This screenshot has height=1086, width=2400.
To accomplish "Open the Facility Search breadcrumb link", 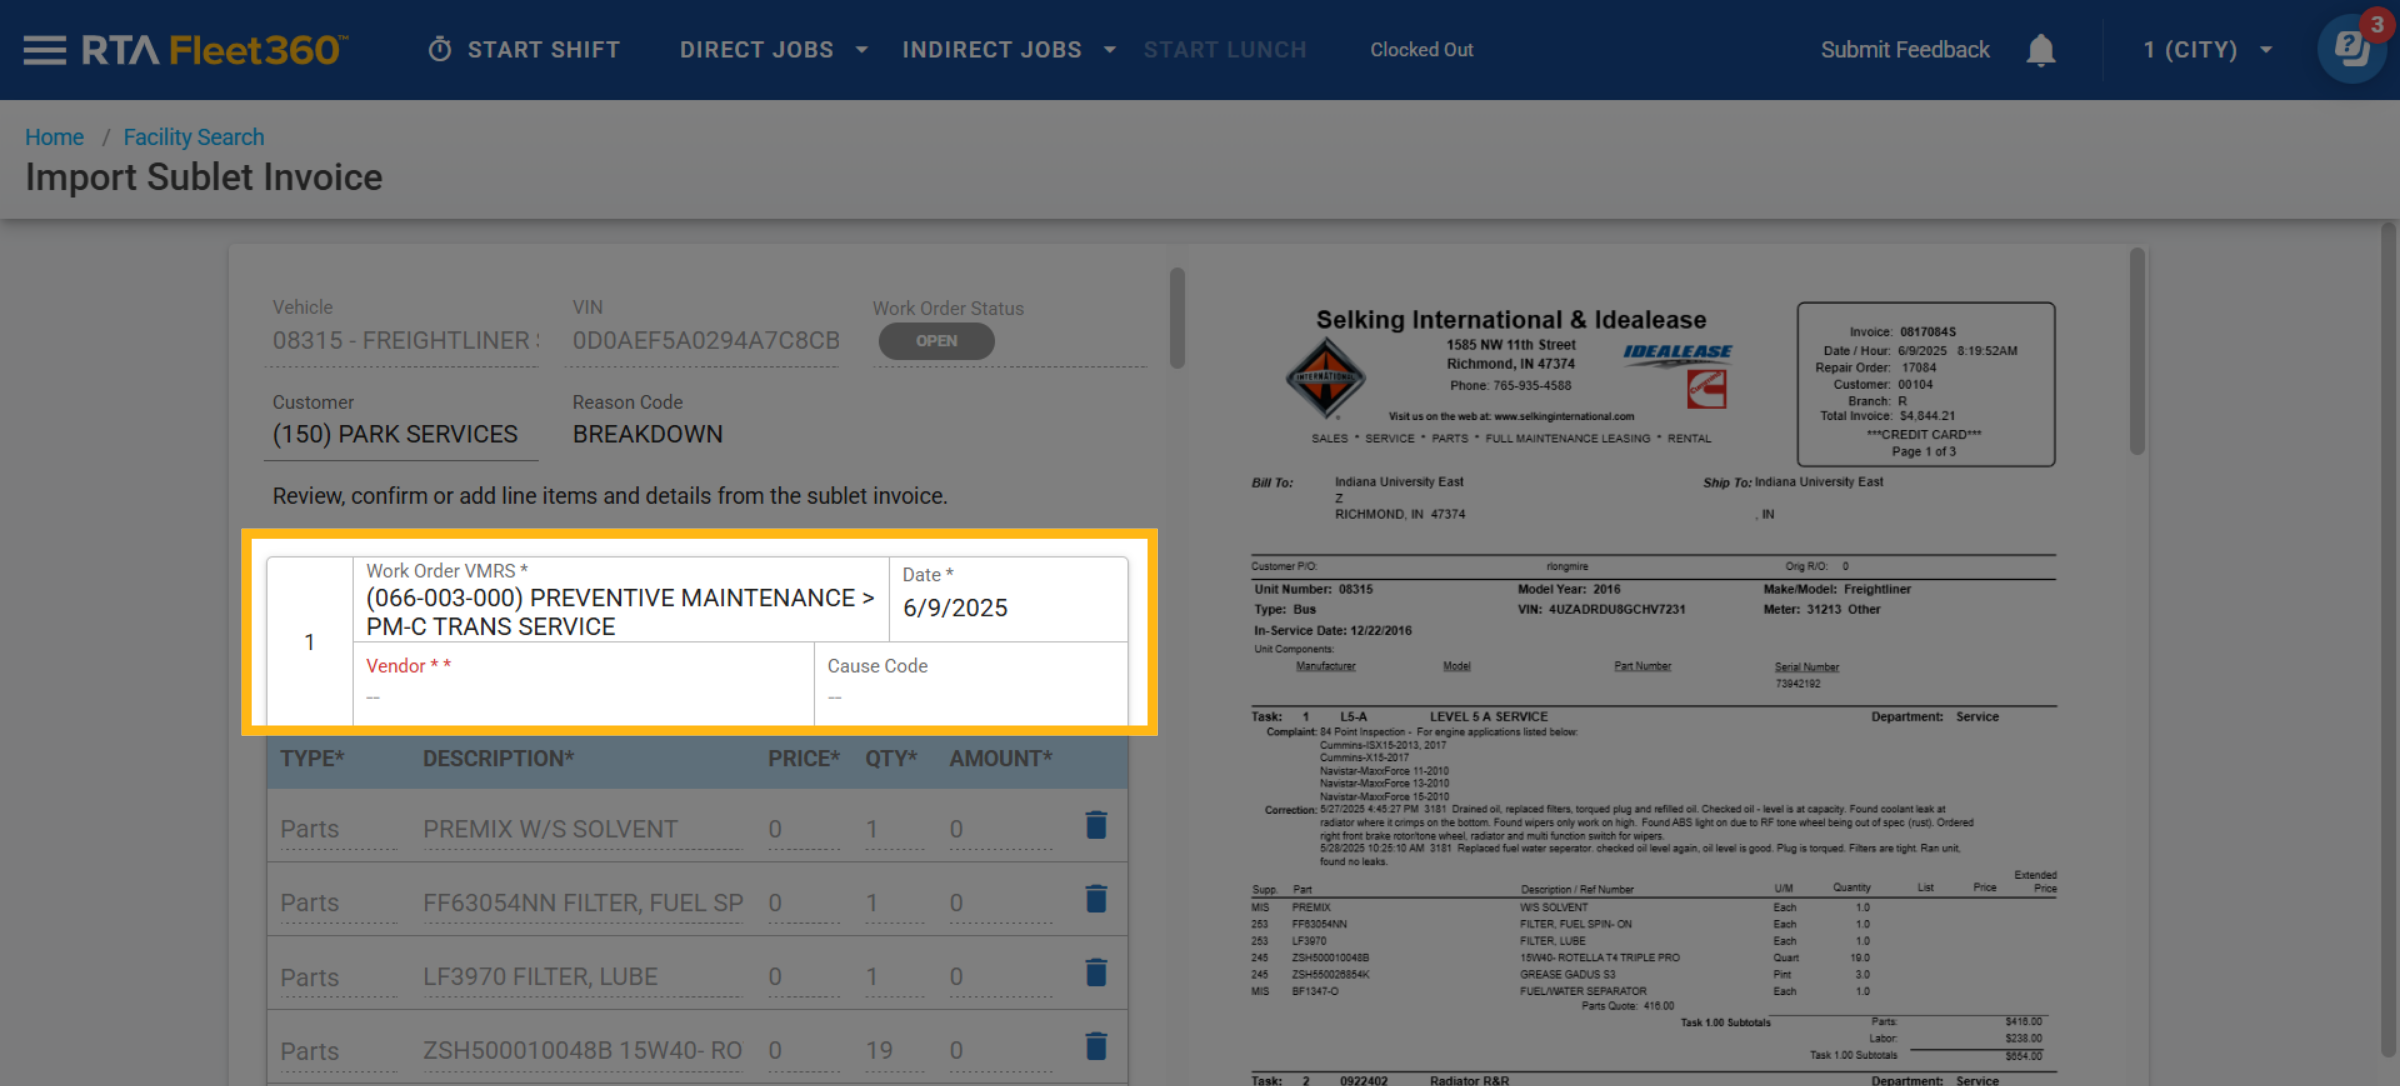I will click(x=193, y=137).
